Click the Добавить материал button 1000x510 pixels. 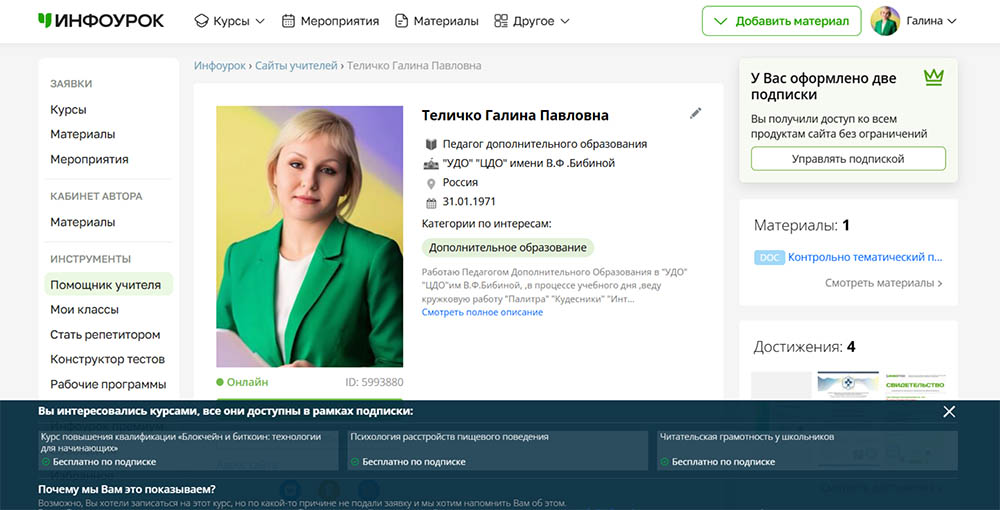pyautogui.click(x=781, y=21)
